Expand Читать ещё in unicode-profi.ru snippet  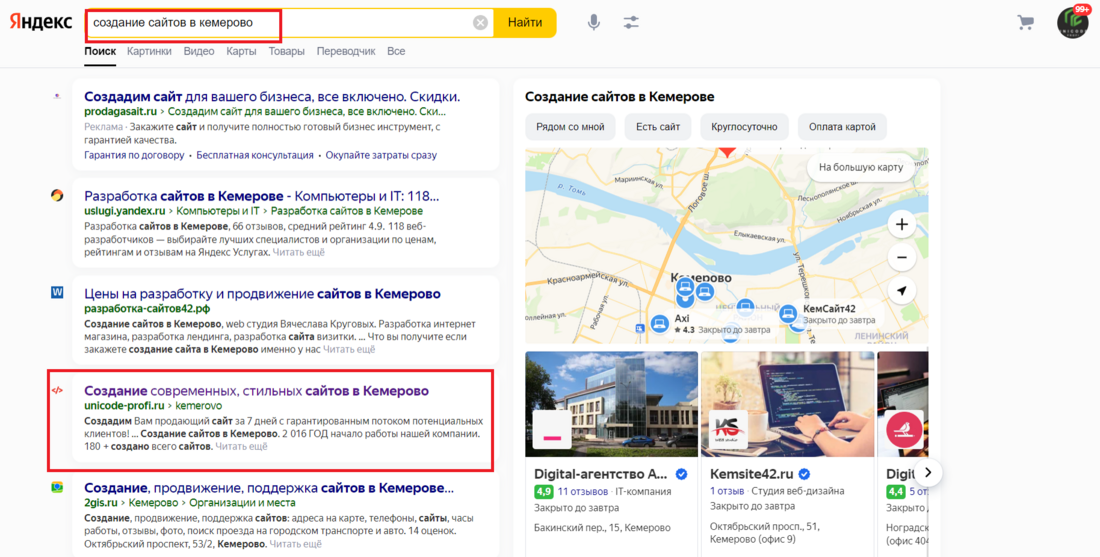coord(241,446)
